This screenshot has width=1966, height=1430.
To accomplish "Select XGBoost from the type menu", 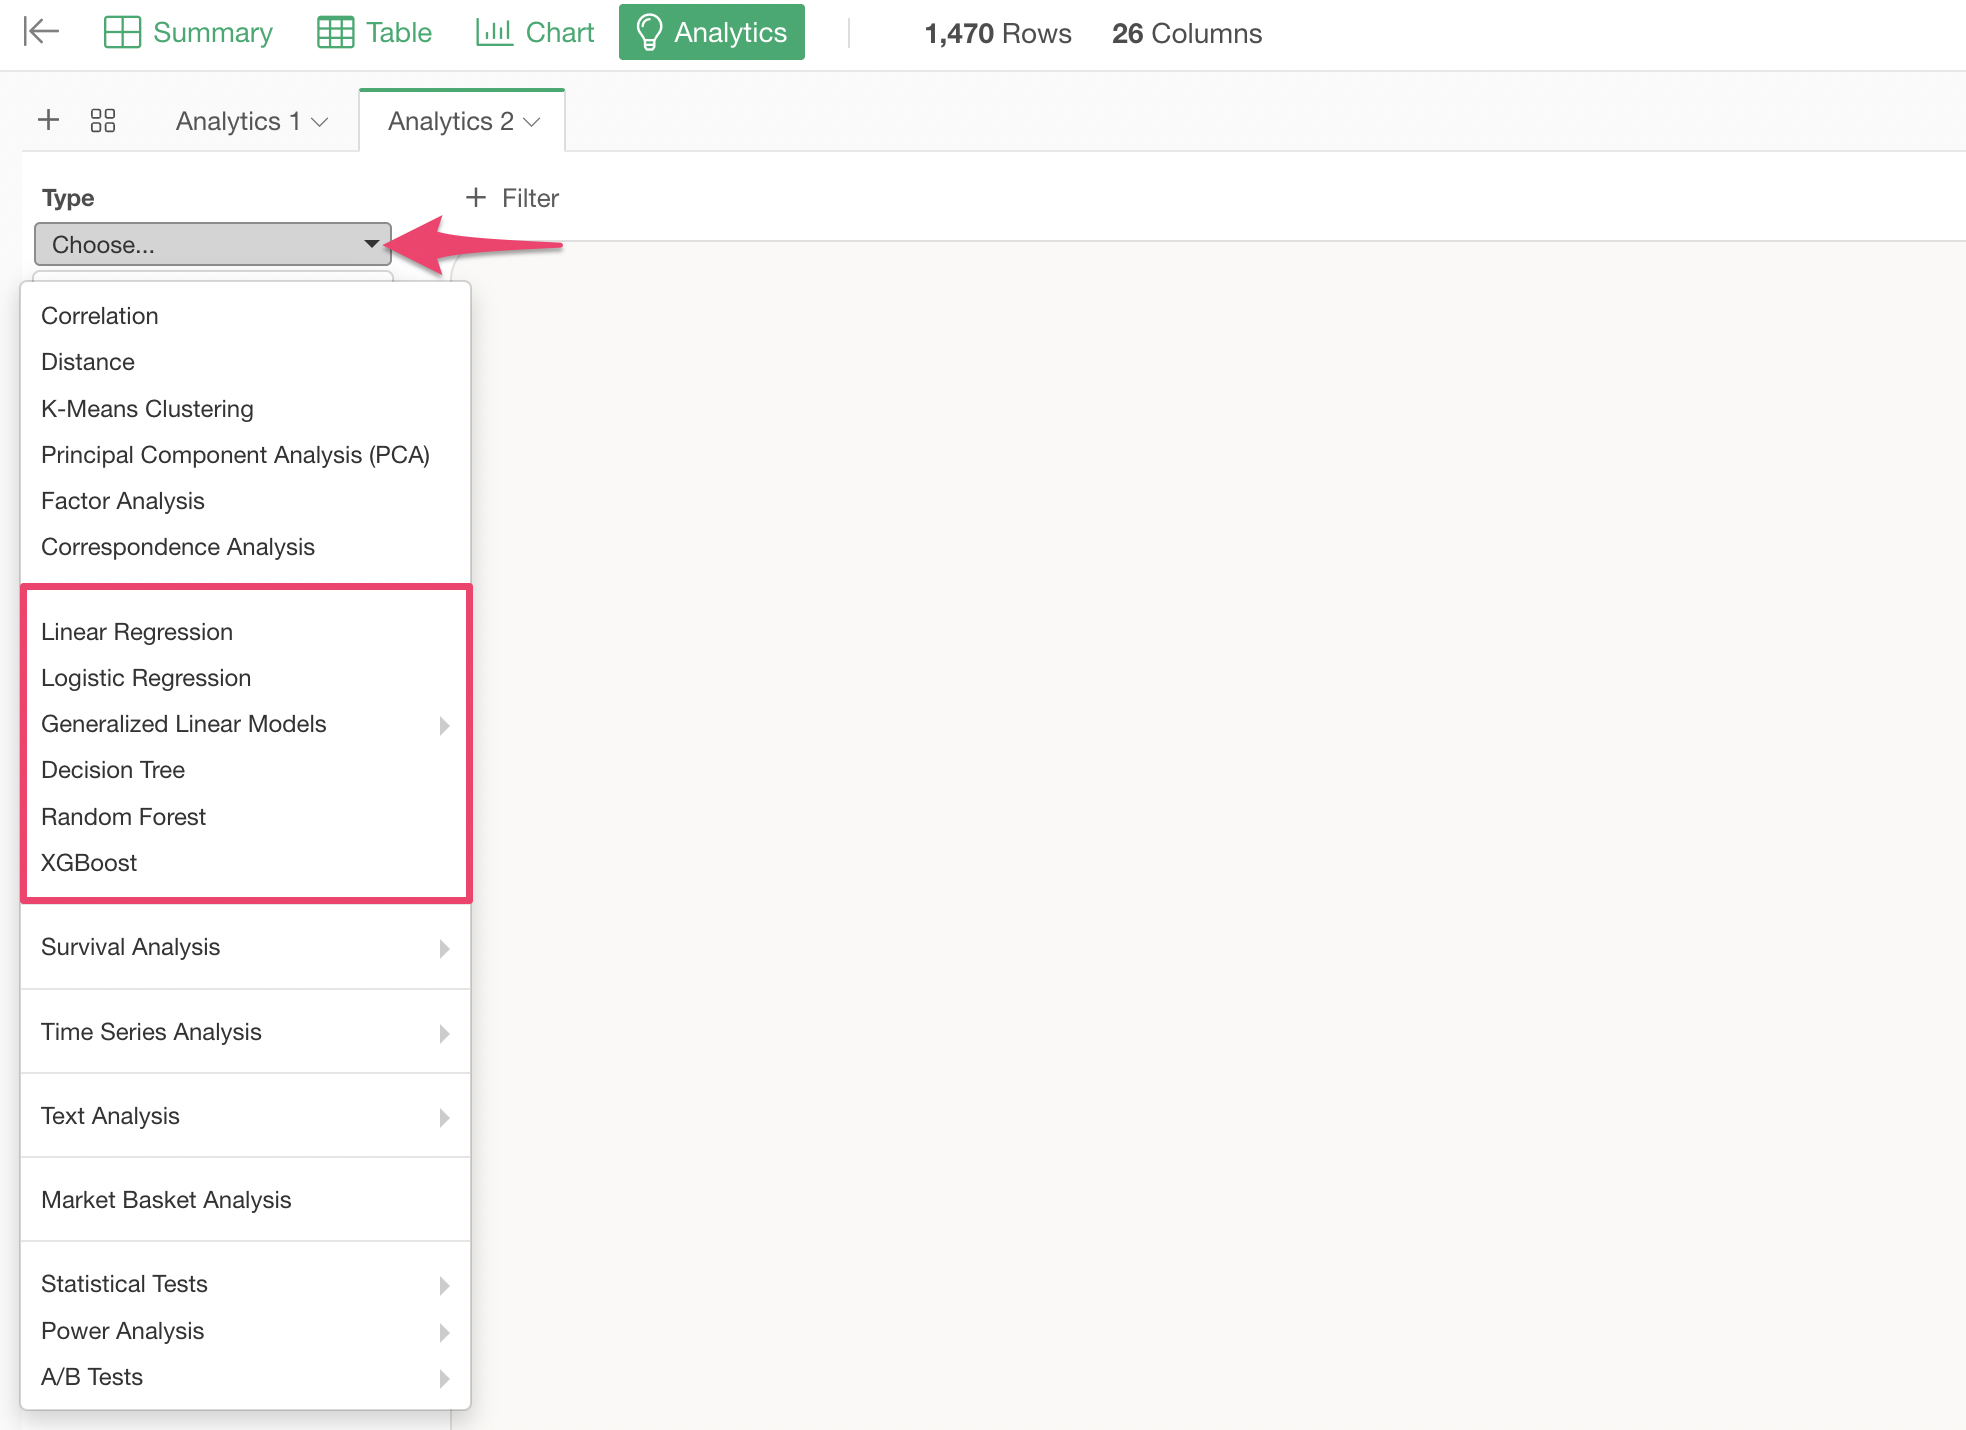I will pos(89,863).
